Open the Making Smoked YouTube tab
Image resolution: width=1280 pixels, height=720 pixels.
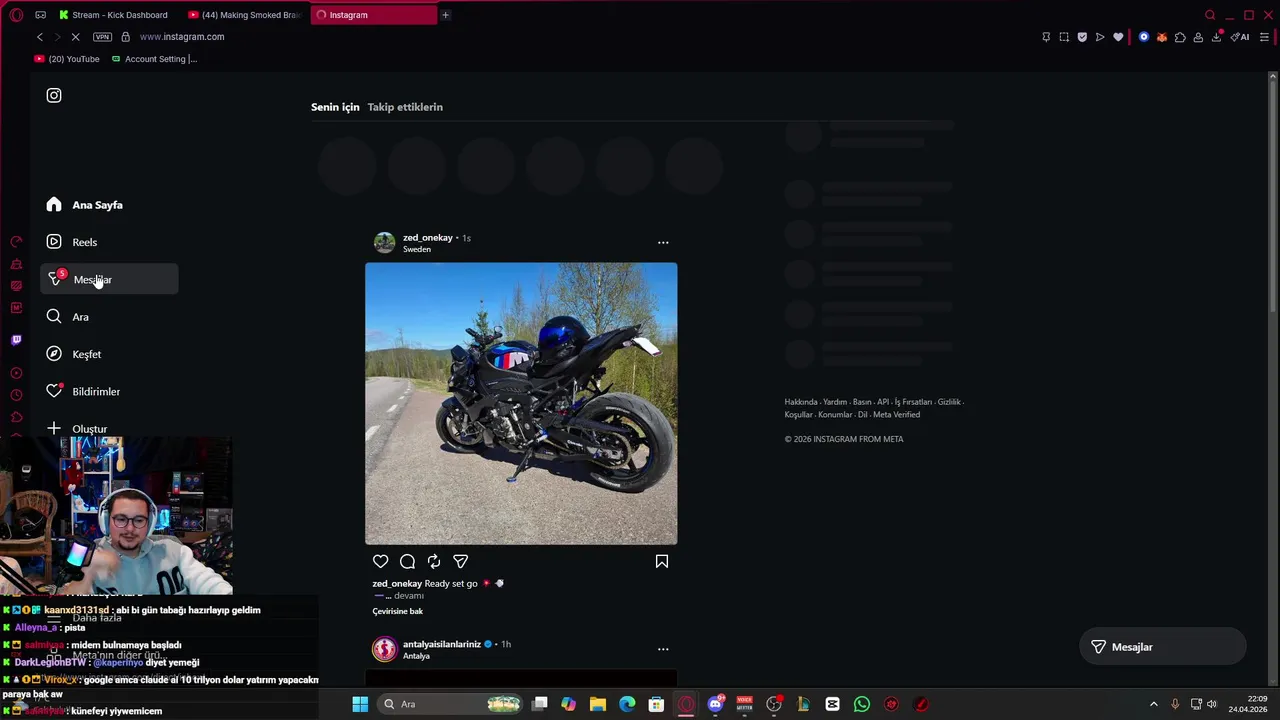point(246,15)
